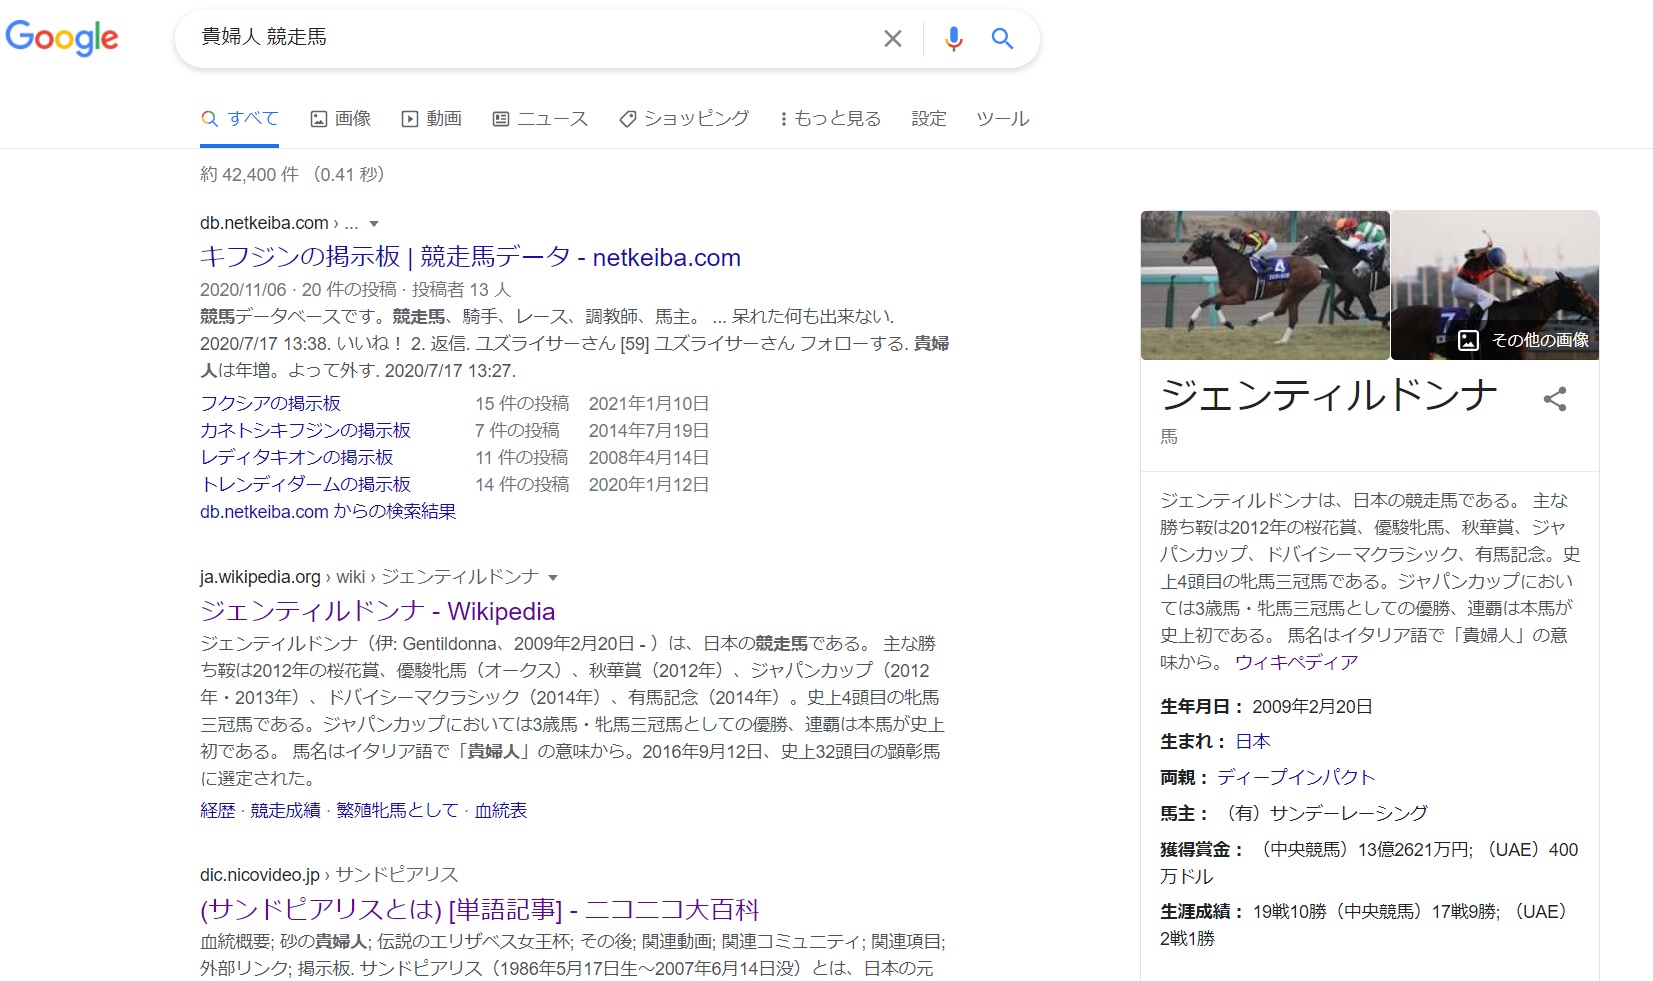Open ジェンティルドンナ - Wikipedia result

click(x=377, y=611)
